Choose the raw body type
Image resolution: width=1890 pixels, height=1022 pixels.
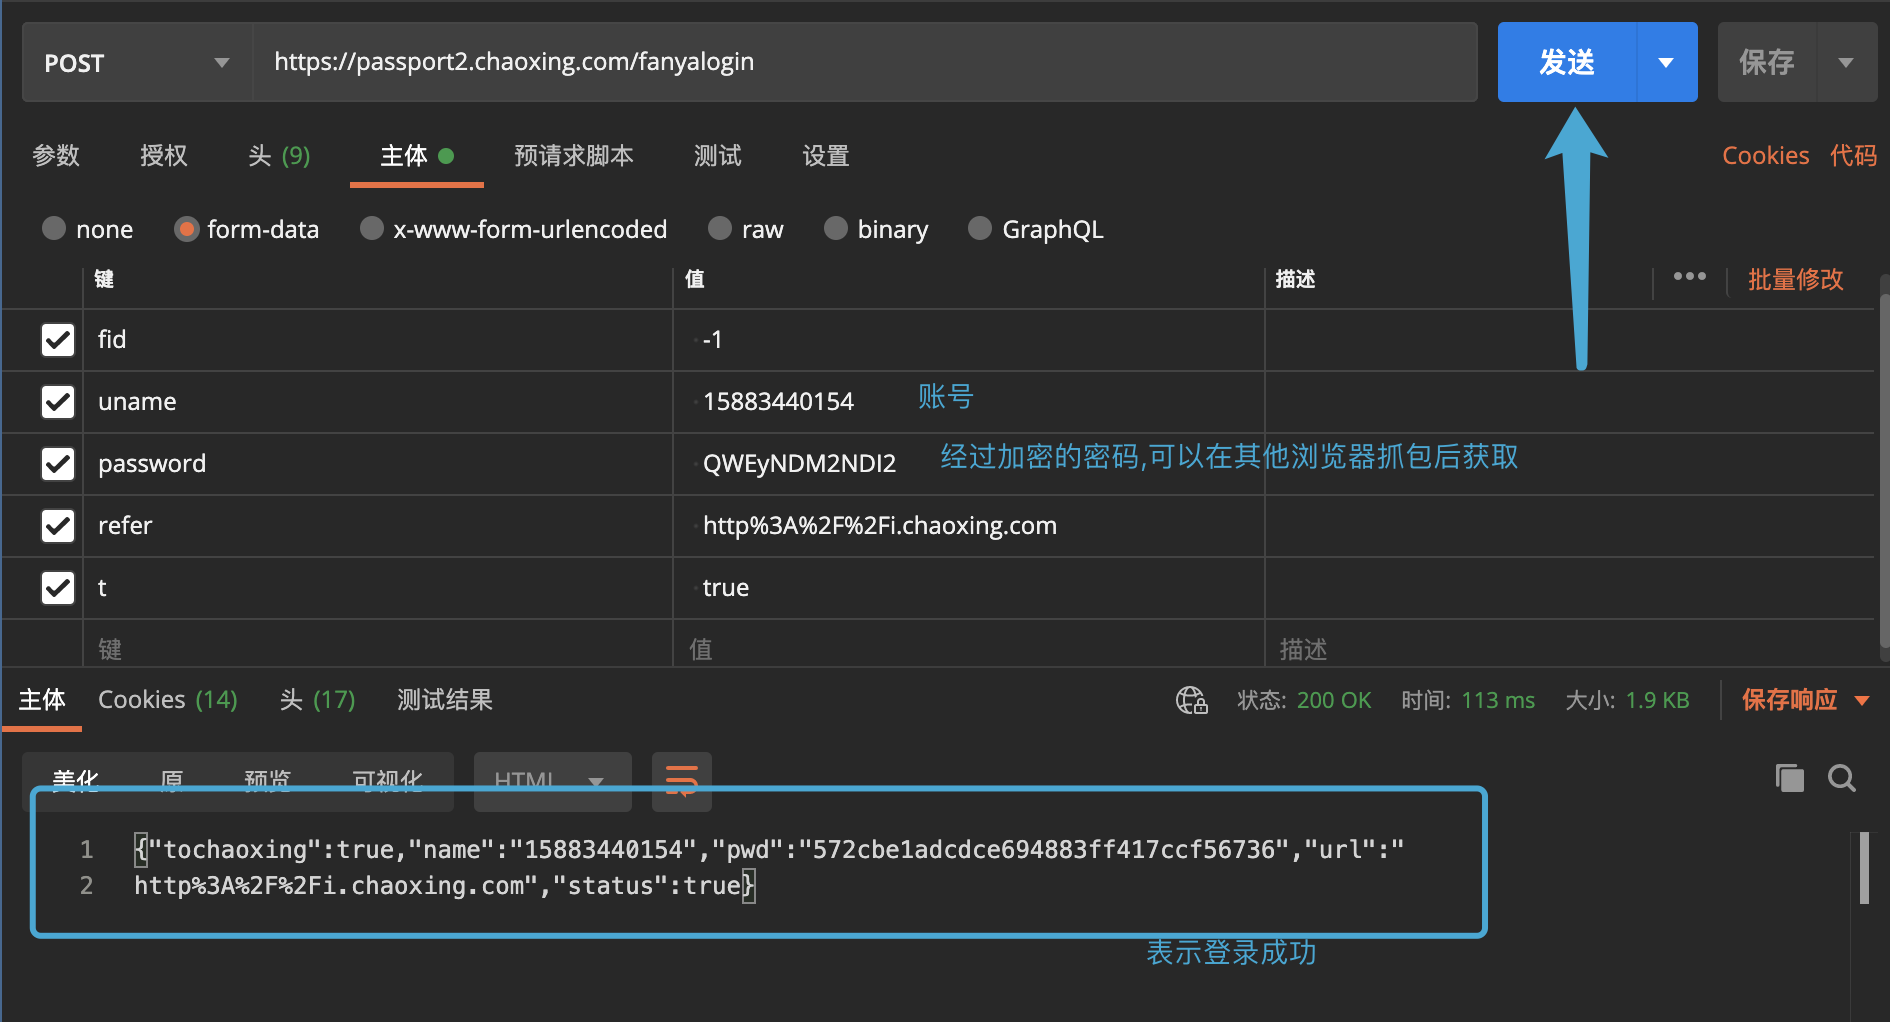pos(720,229)
